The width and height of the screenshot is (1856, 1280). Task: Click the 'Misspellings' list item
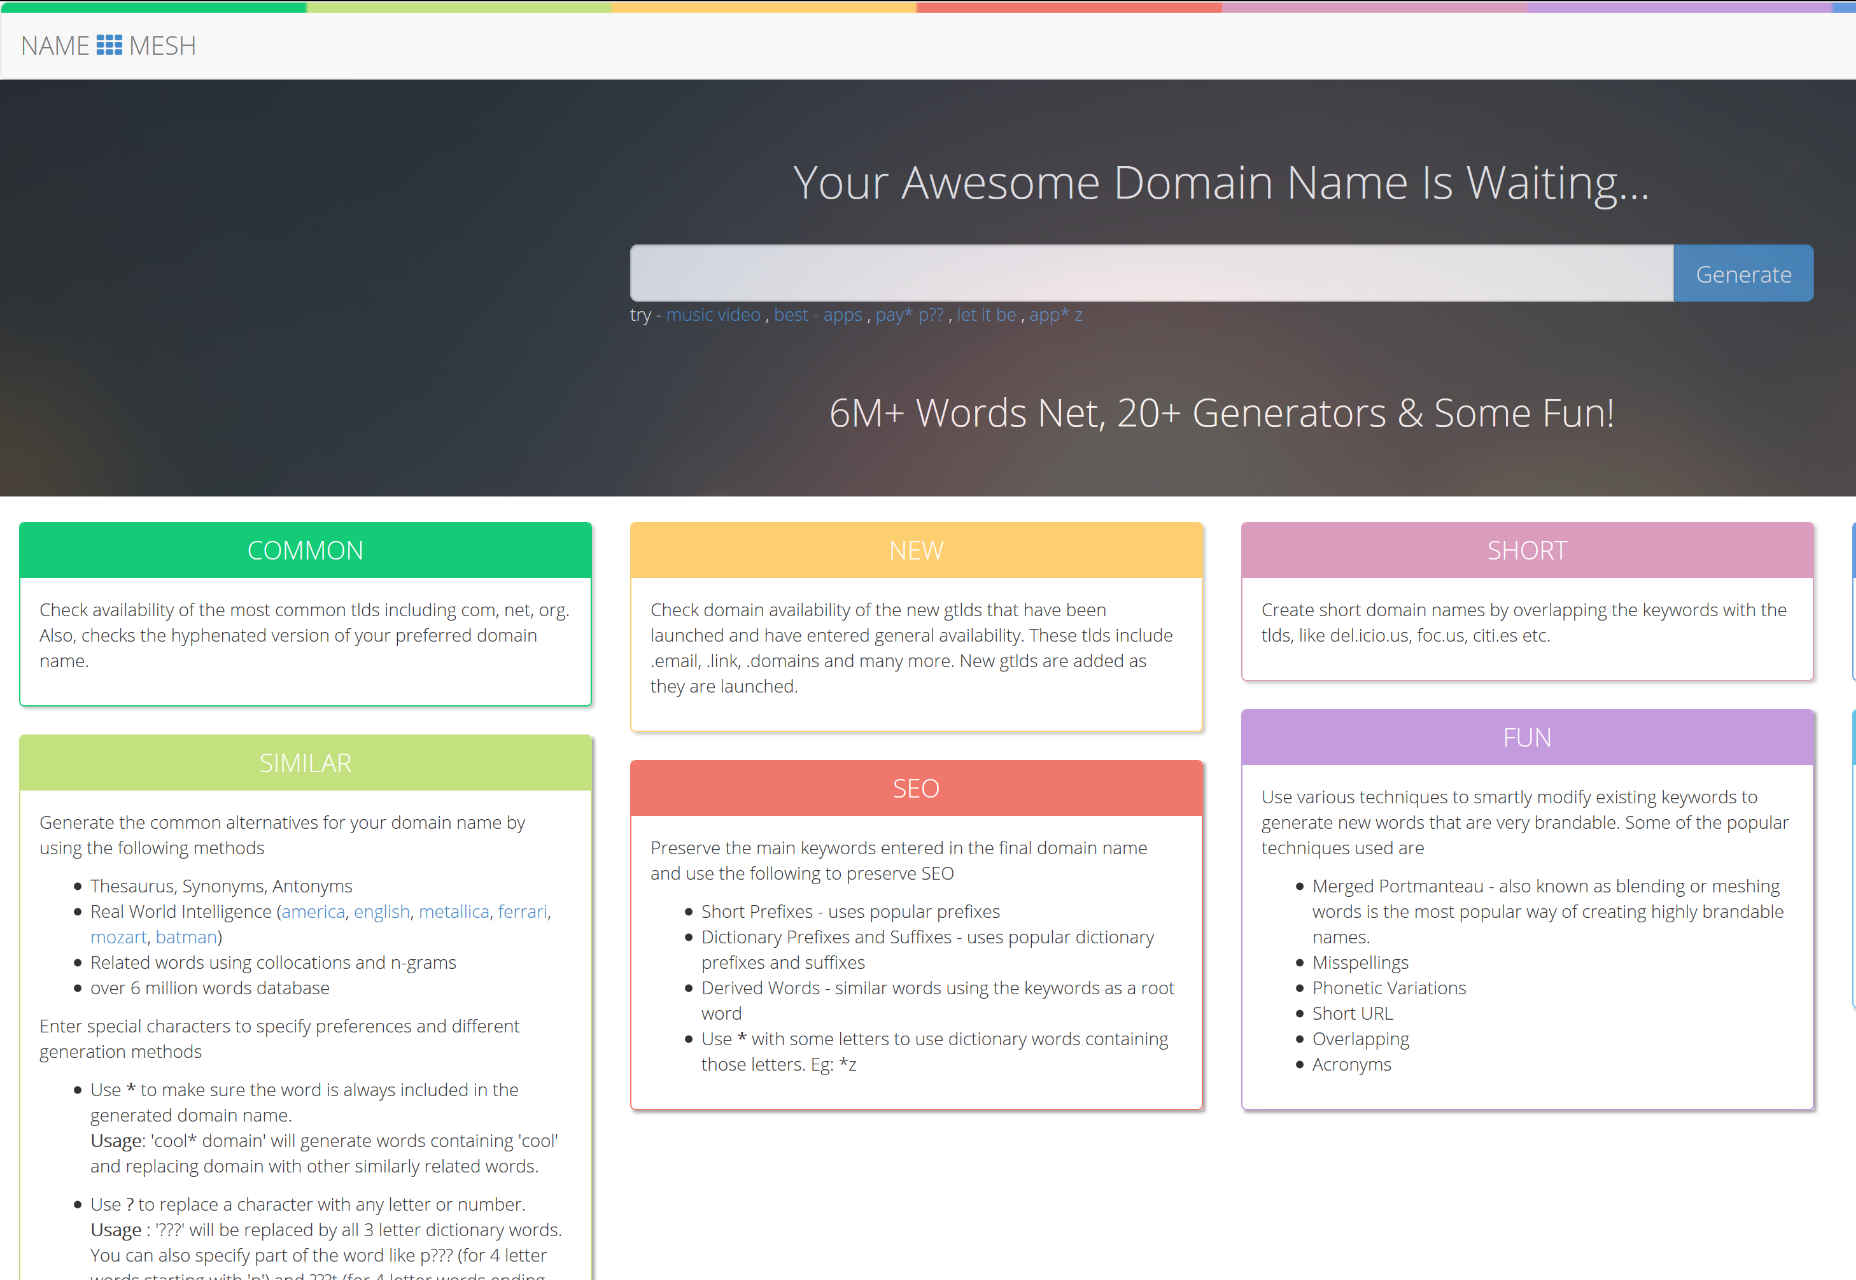click(x=1360, y=962)
